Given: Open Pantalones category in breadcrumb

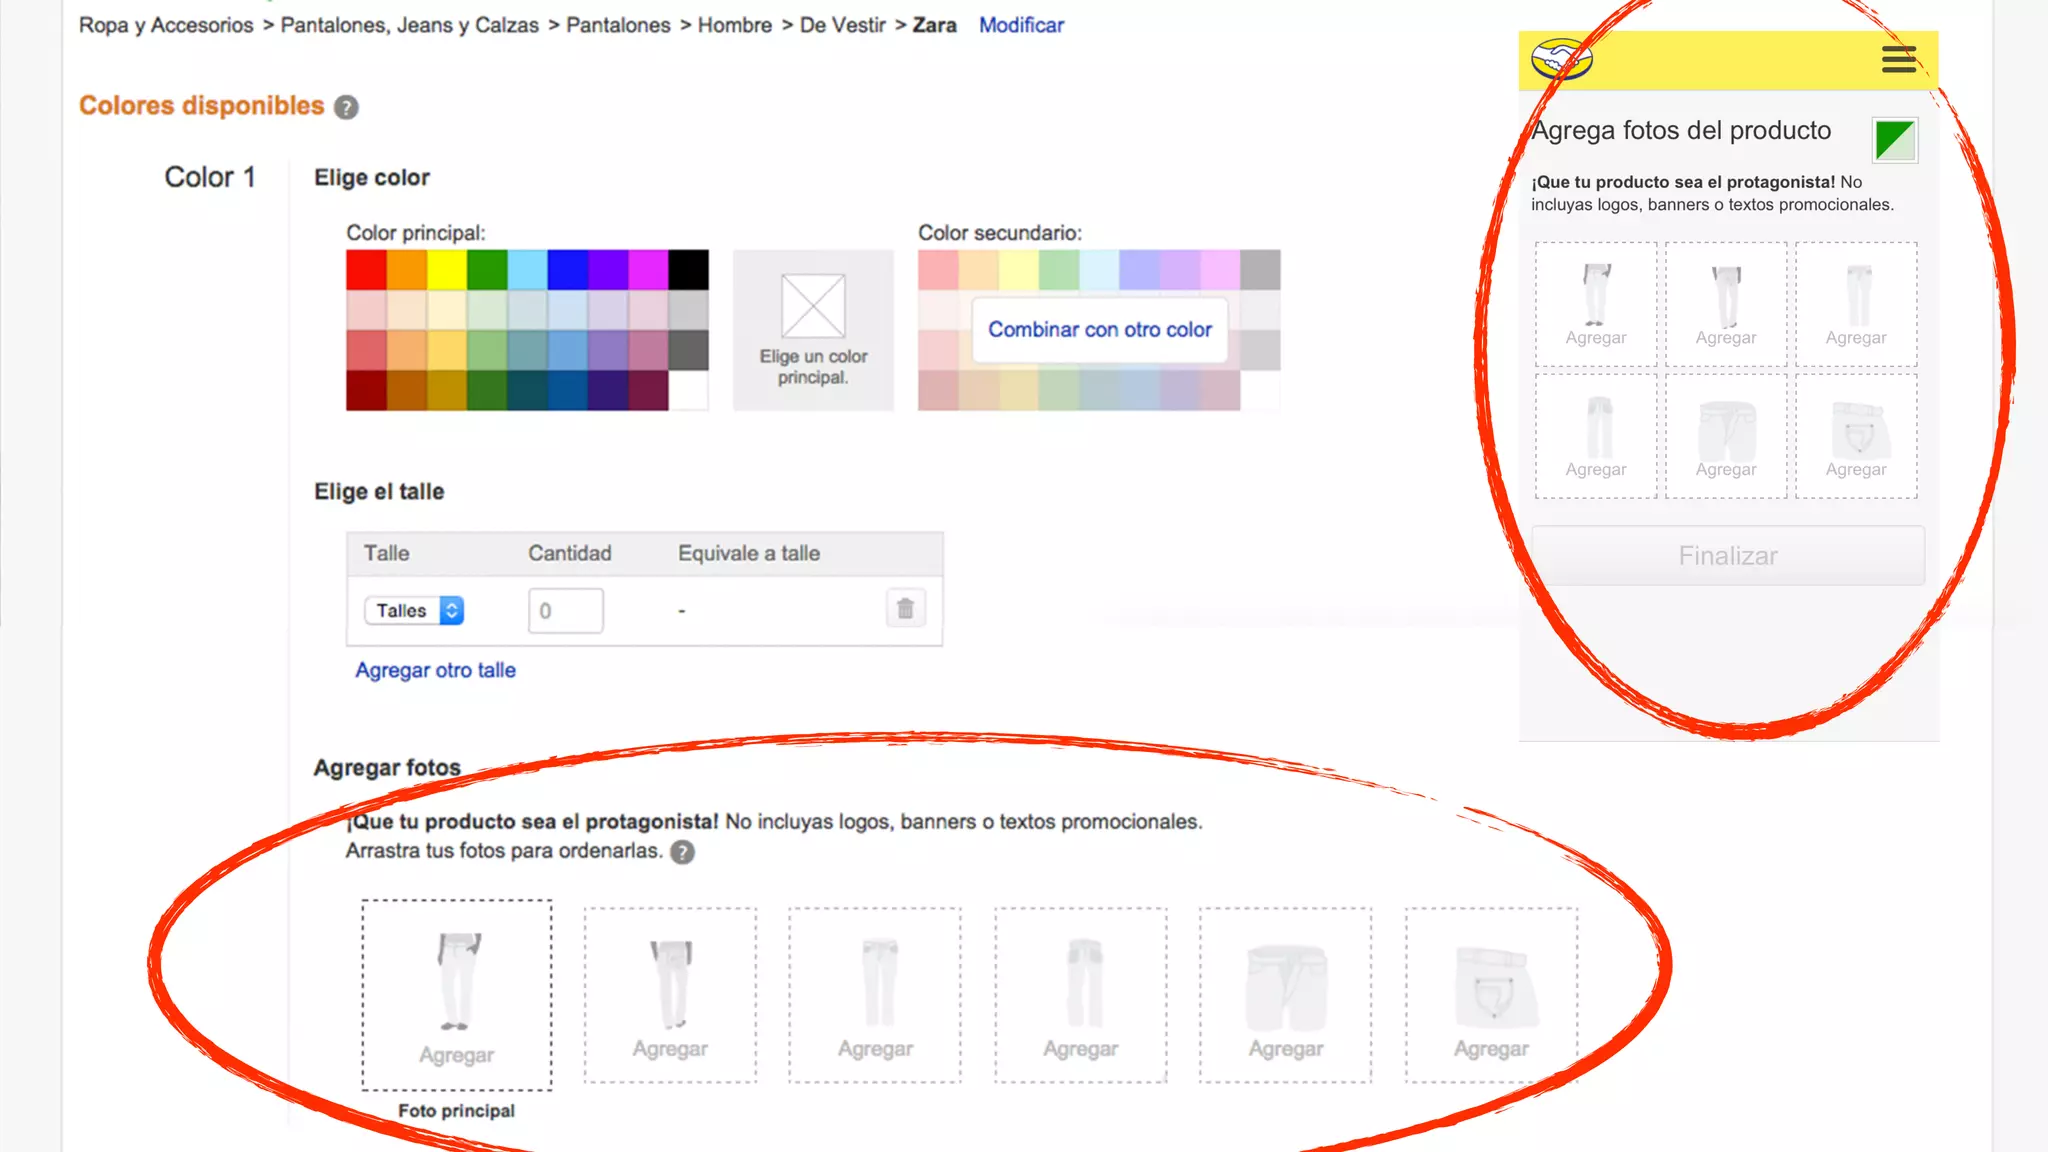Looking at the screenshot, I should (618, 25).
